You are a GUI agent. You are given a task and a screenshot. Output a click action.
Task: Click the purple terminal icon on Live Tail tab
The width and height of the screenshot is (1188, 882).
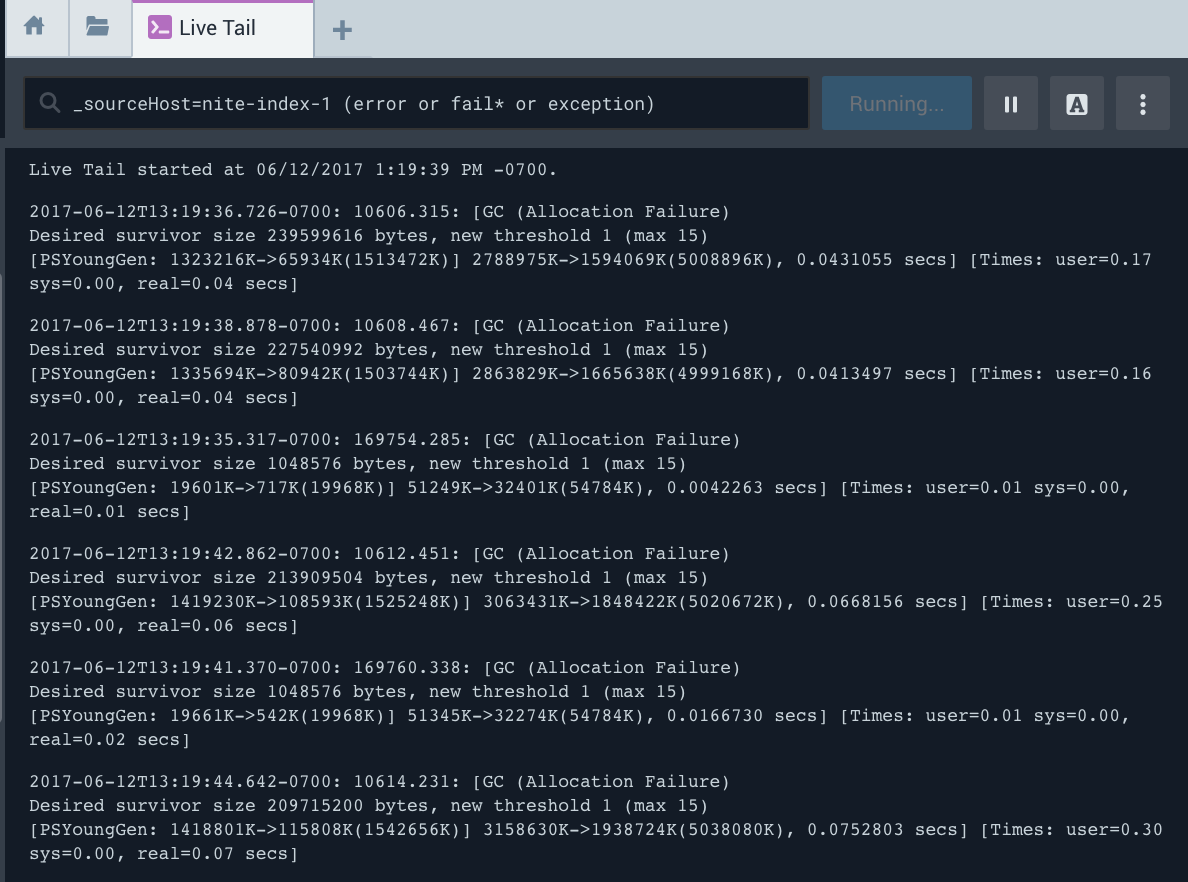[x=159, y=28]
